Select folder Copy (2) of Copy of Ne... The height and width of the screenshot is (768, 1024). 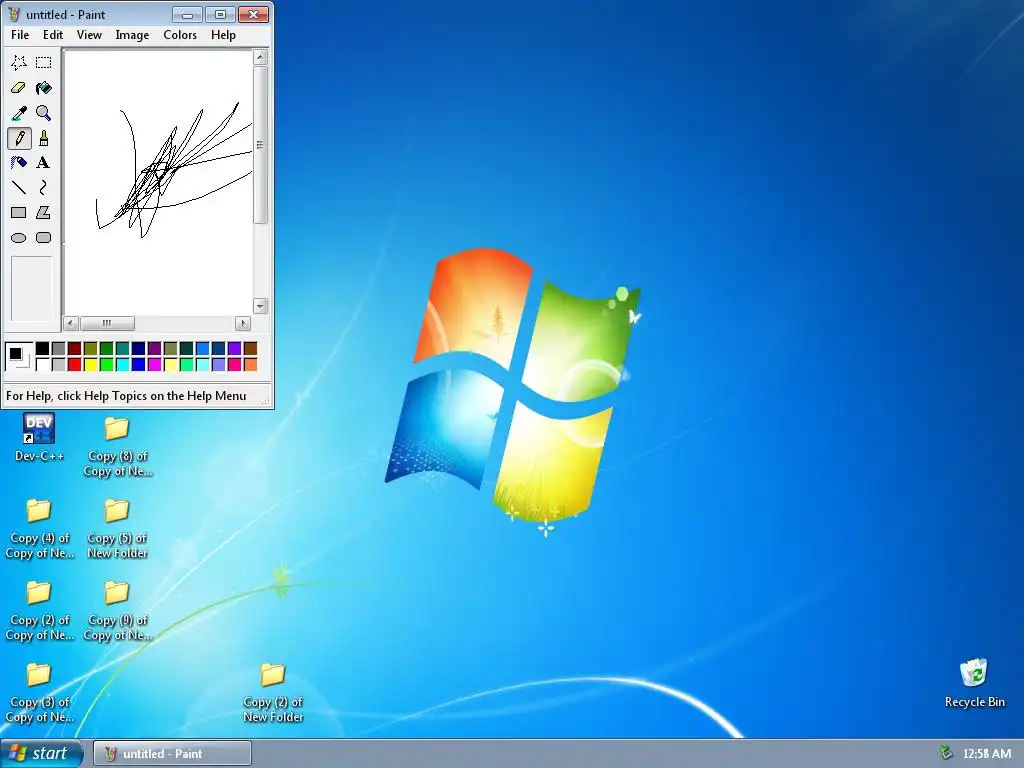(39, 611)
